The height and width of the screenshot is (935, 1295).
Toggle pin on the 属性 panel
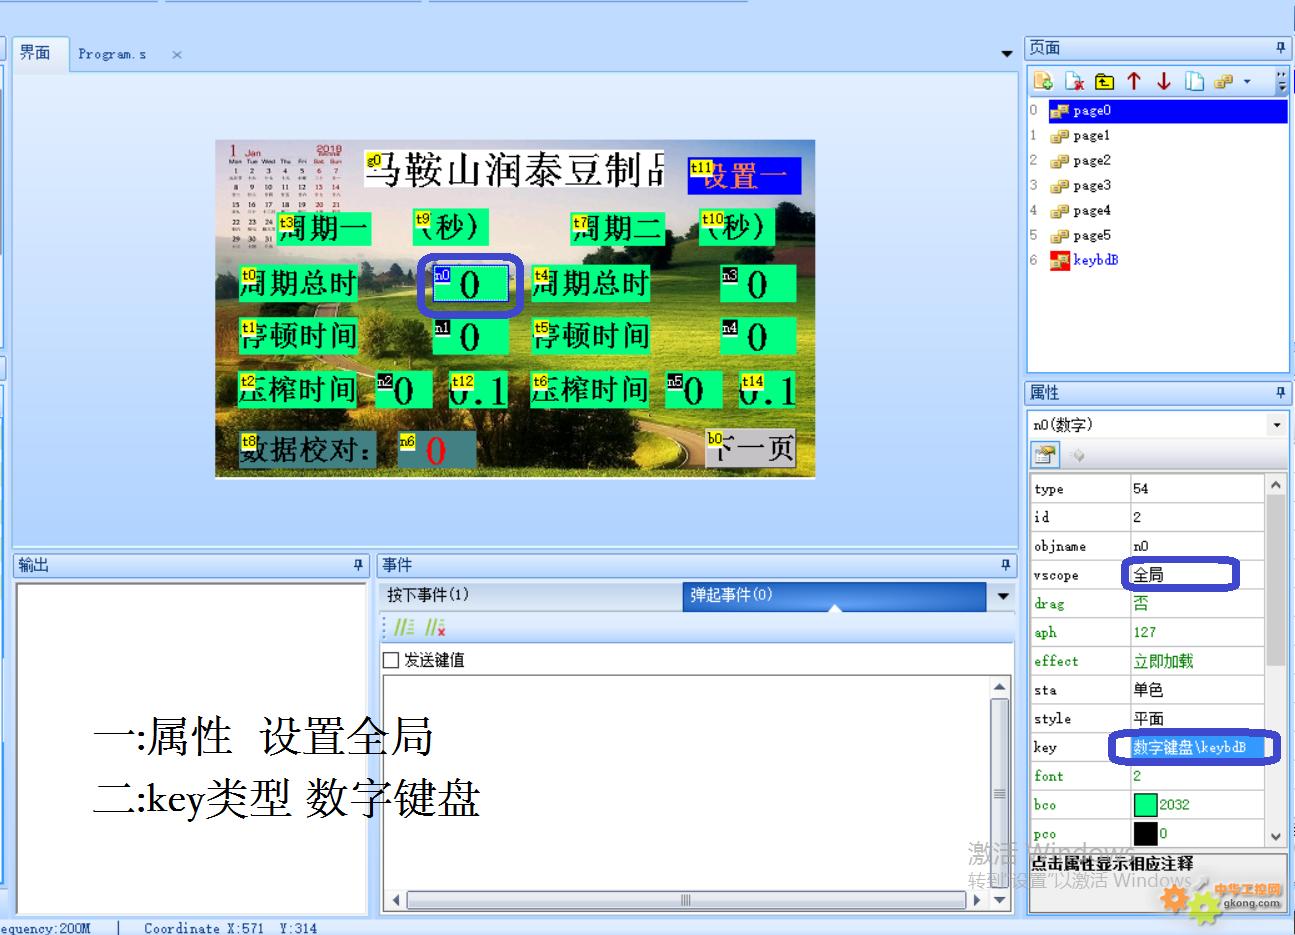coord(1279,392)
